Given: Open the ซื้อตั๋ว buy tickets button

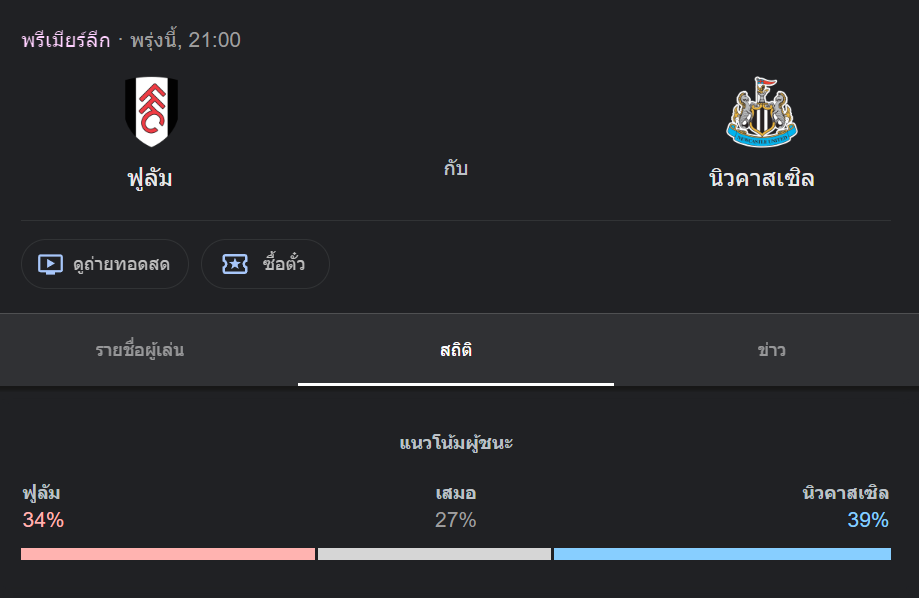Looking at the screenshot, I should [266, 264].
